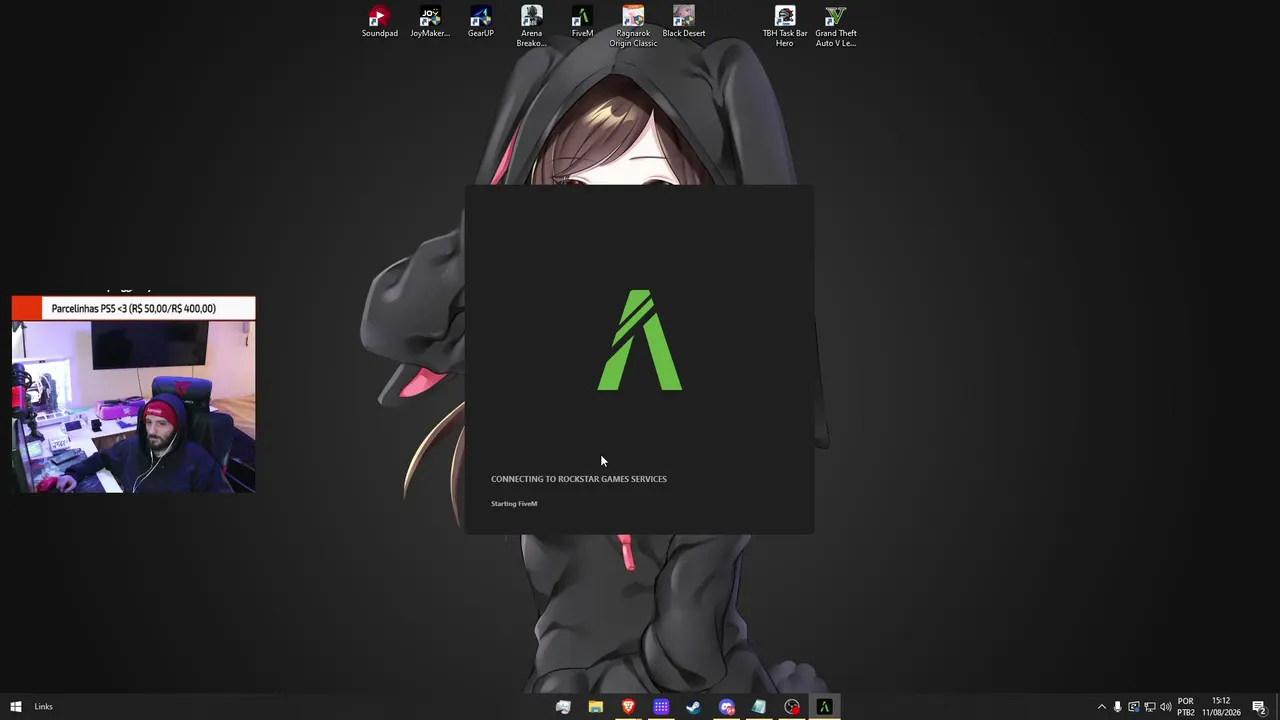Show hidden system tray icons
The image size is (1280, 720).
click(x=1102, y=707)
